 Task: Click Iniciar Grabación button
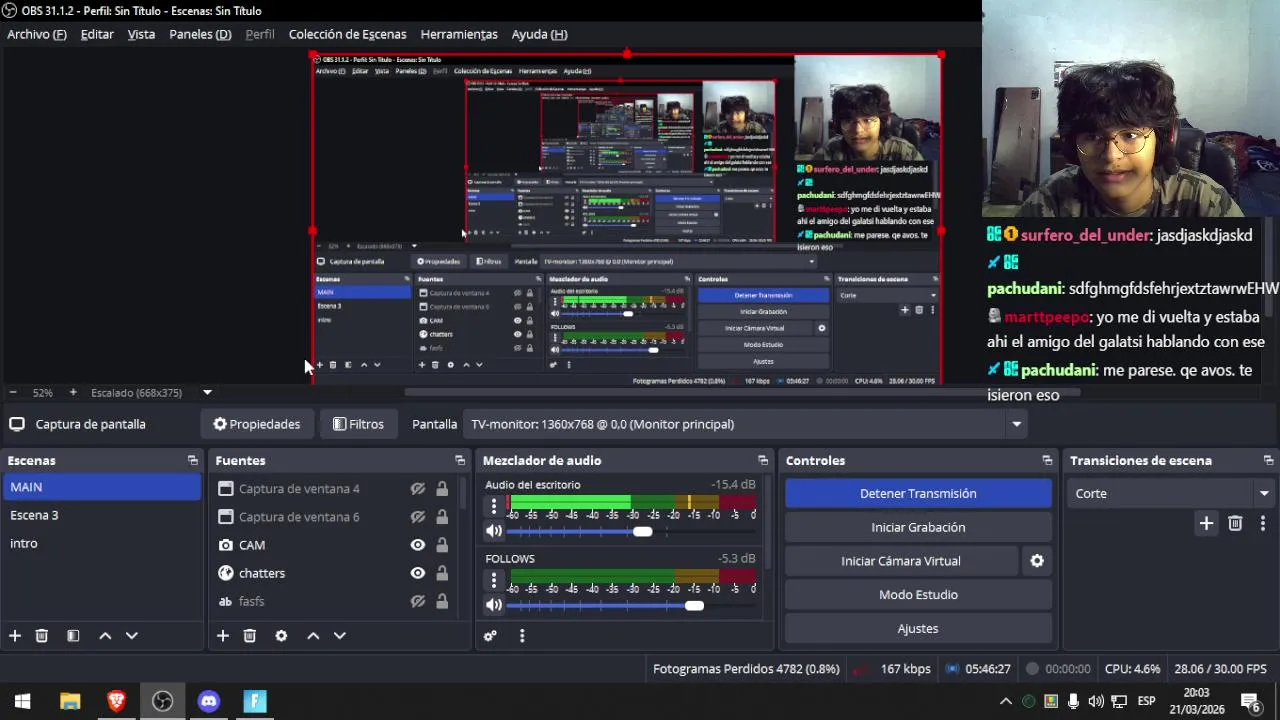point(918,527)
